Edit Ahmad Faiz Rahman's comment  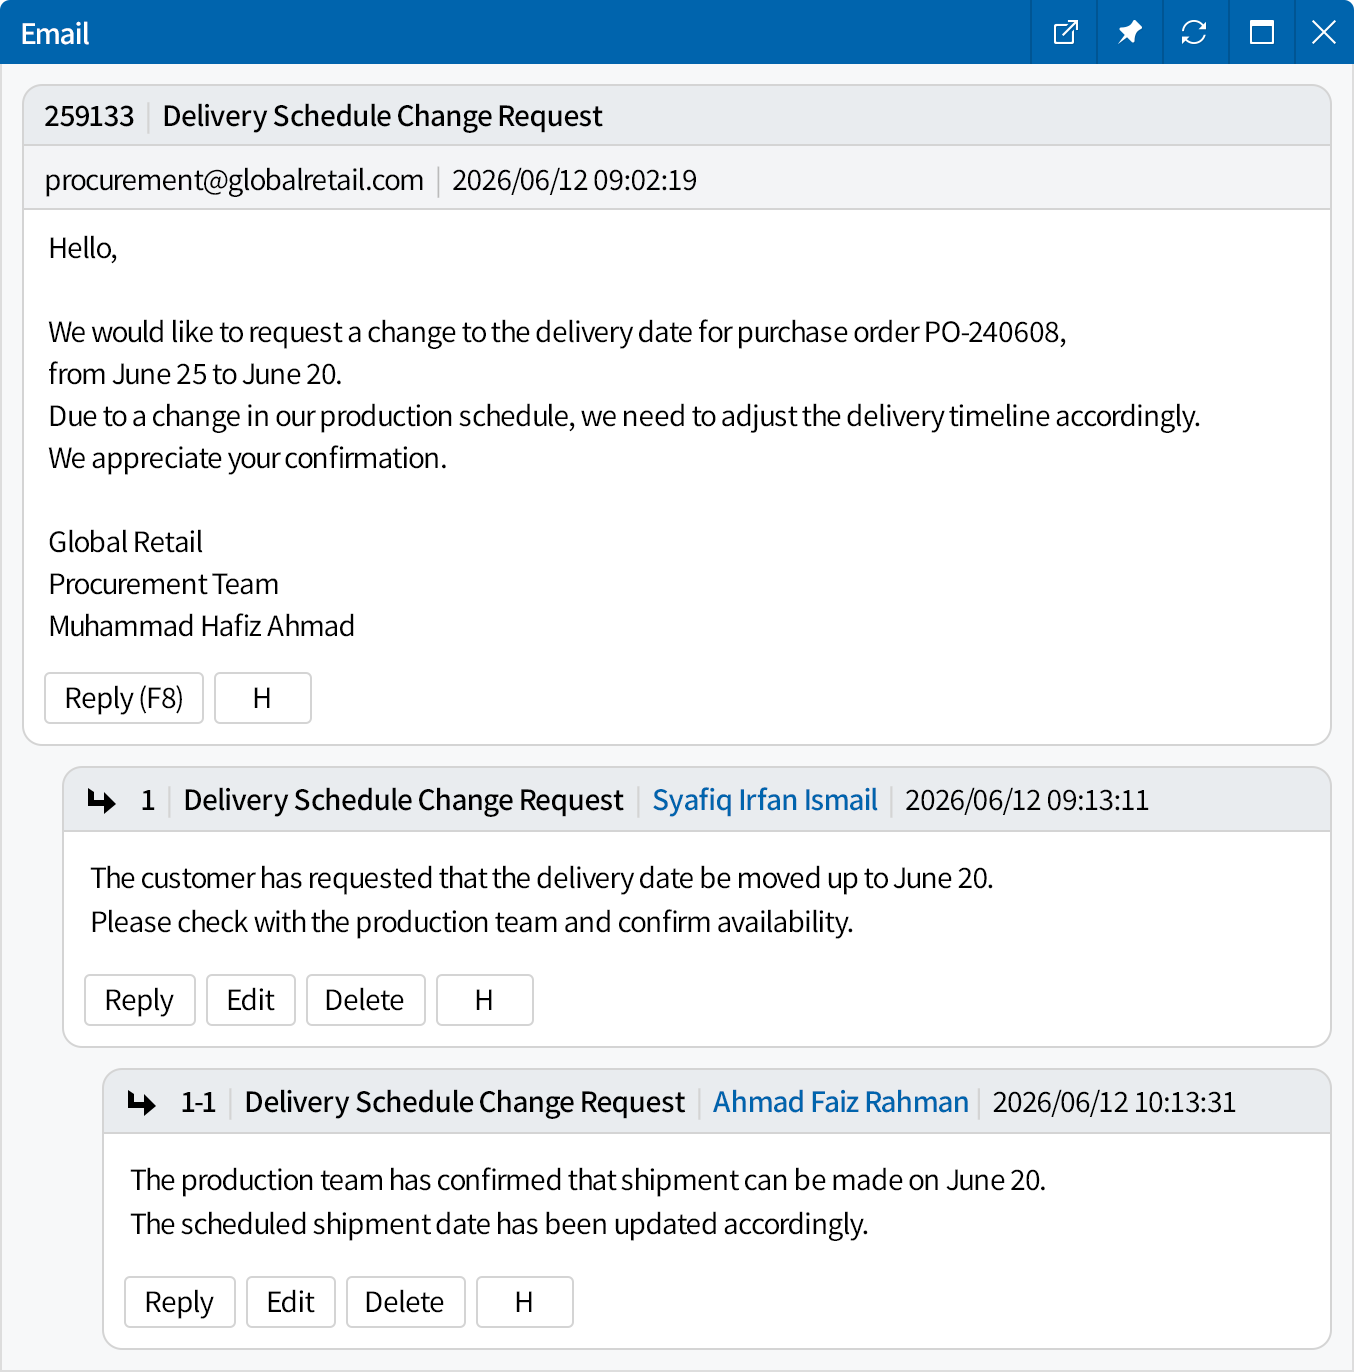coord(291,1302)
